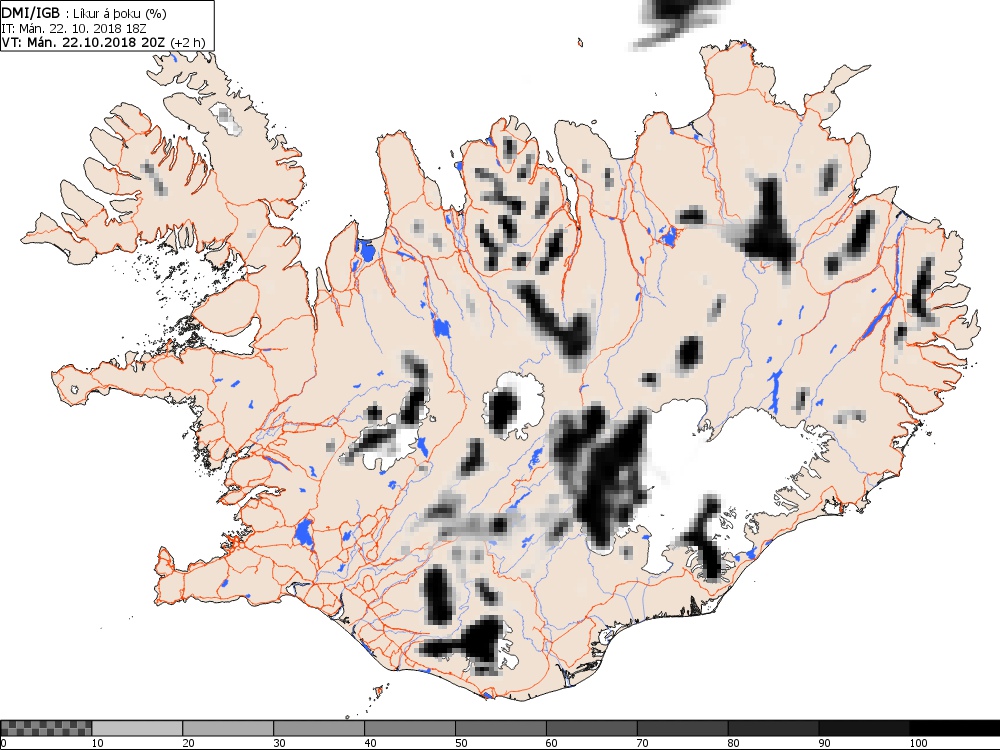Viewport: 1000px width, 750px height.
Task: Click the 'IT: Mán. 22. 10. 2018 18Z' line
Action: tap(74, 28)
